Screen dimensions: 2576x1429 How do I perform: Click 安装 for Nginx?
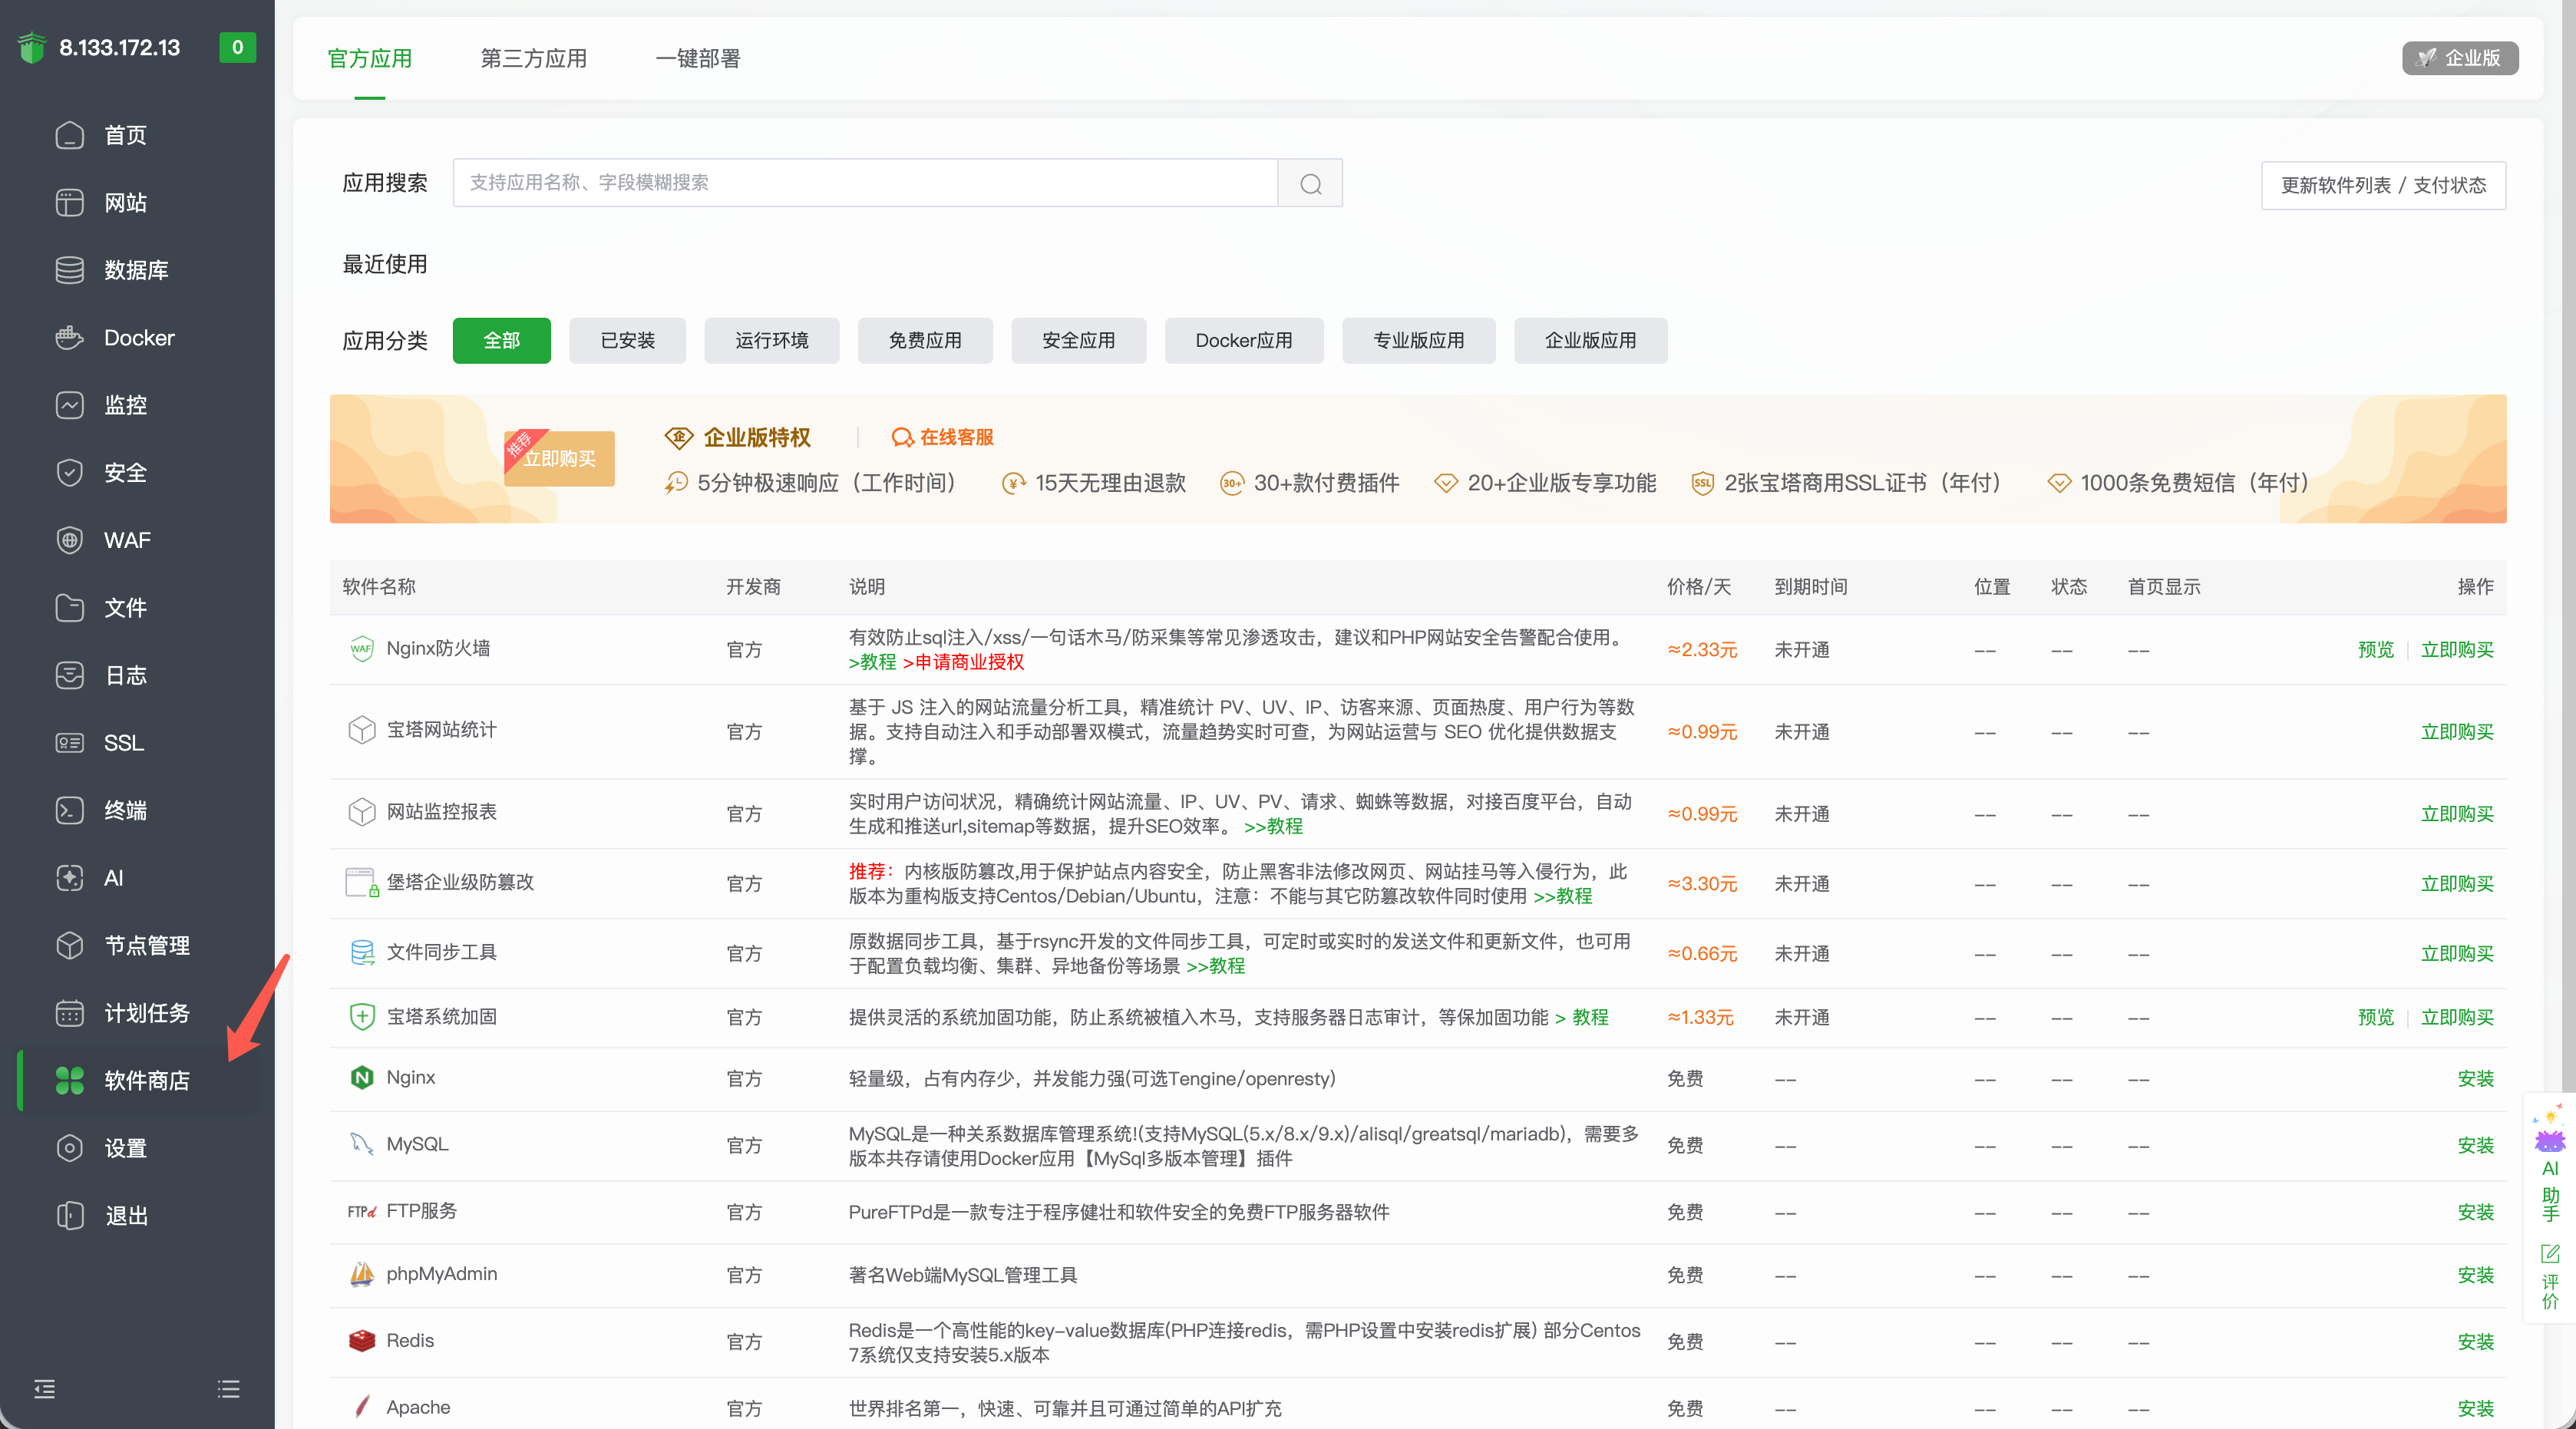click(x=2476, y=1079)
